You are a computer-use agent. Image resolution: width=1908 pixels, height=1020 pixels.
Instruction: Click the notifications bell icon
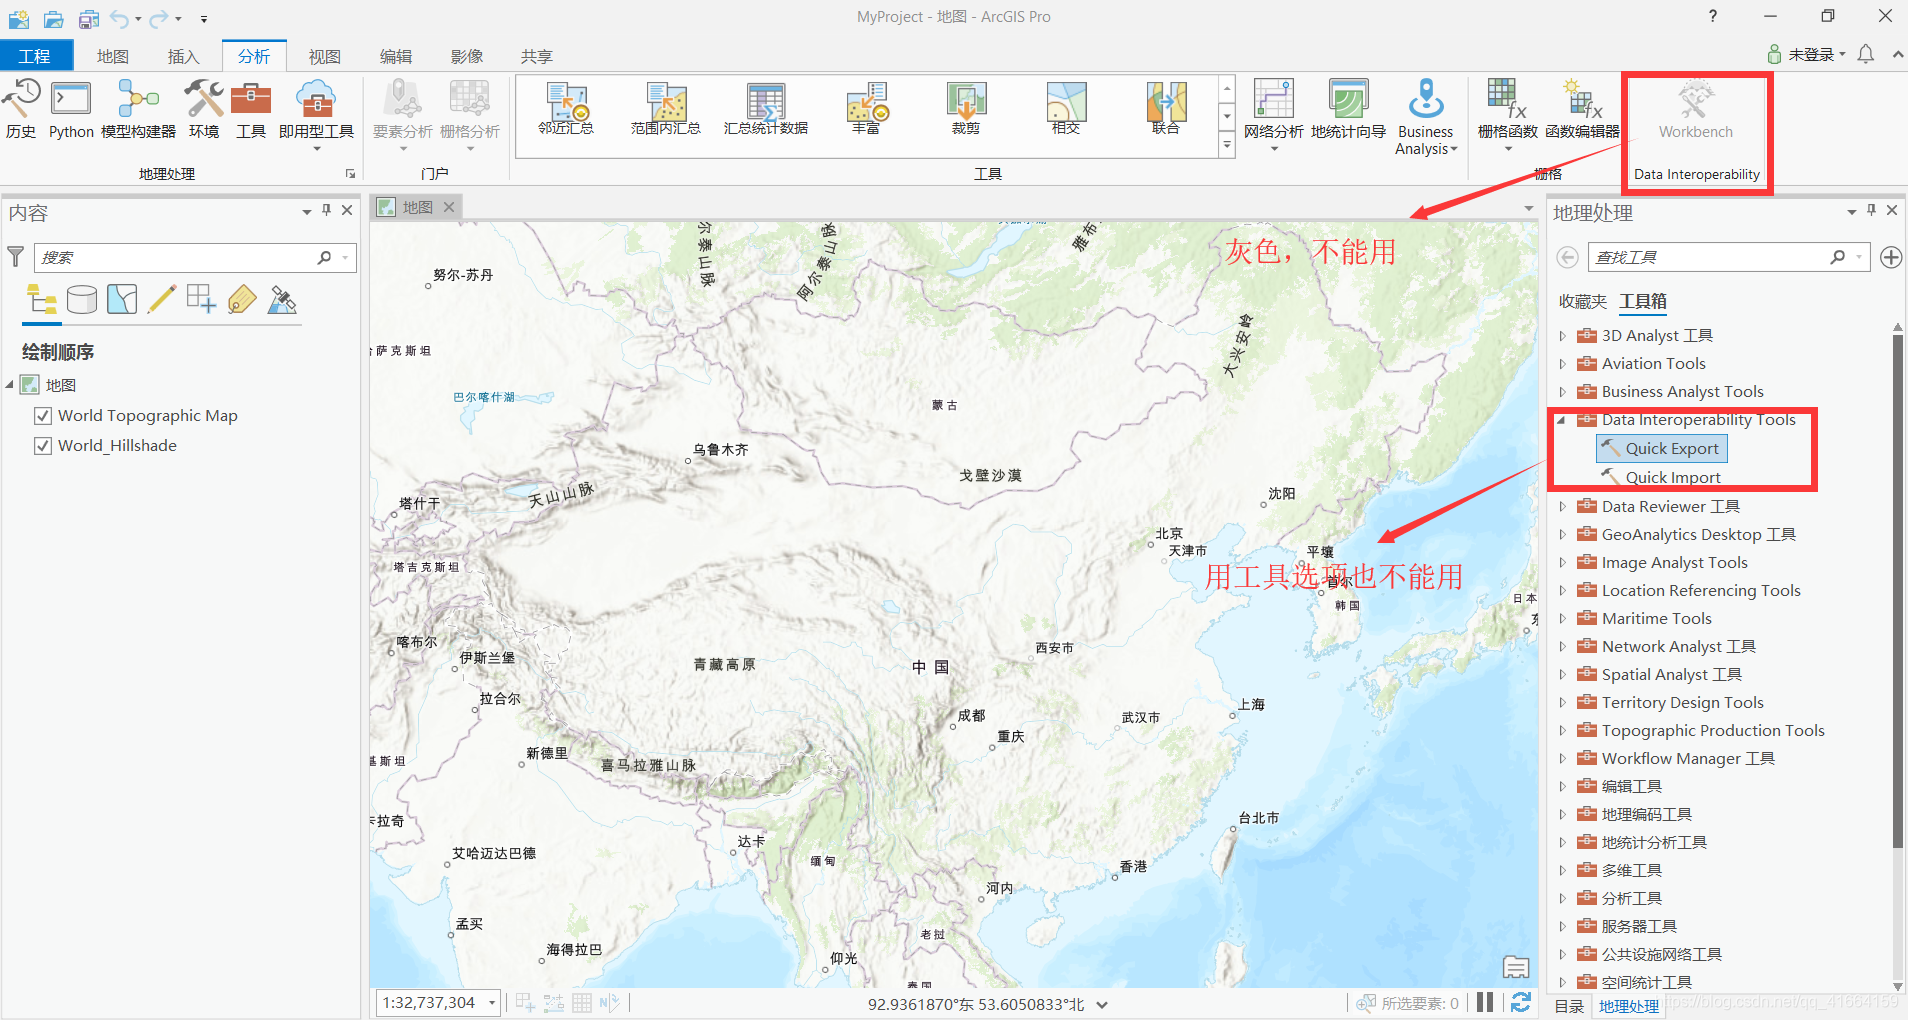(x=1866, y=54)
